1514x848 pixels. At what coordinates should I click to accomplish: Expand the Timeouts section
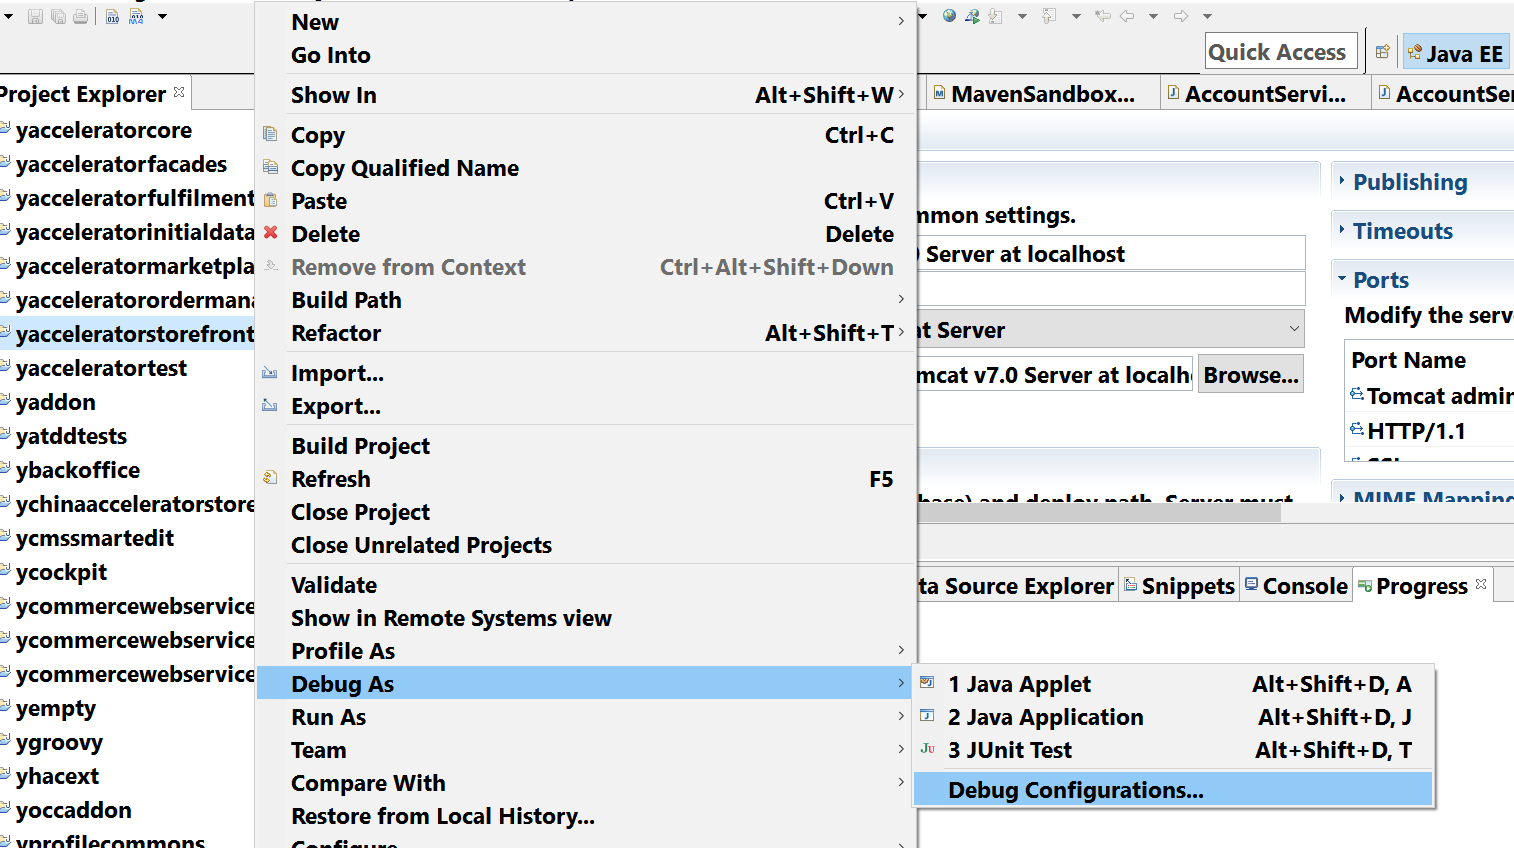pos(1403,231)
